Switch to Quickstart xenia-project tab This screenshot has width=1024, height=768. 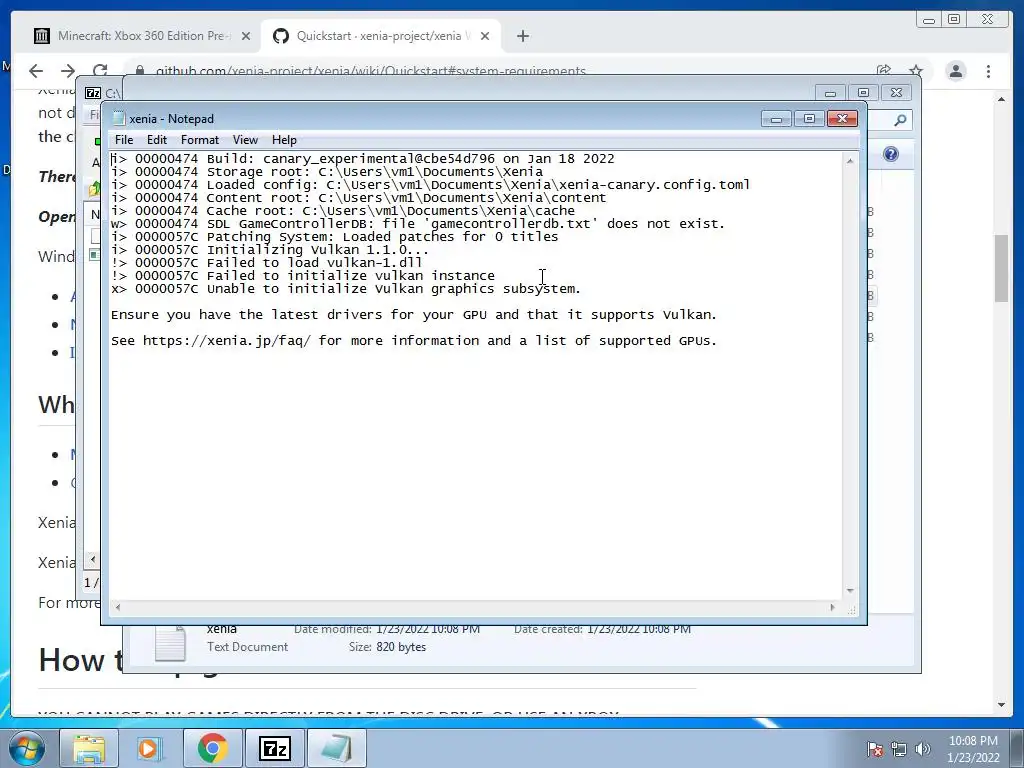click(379, 36)
